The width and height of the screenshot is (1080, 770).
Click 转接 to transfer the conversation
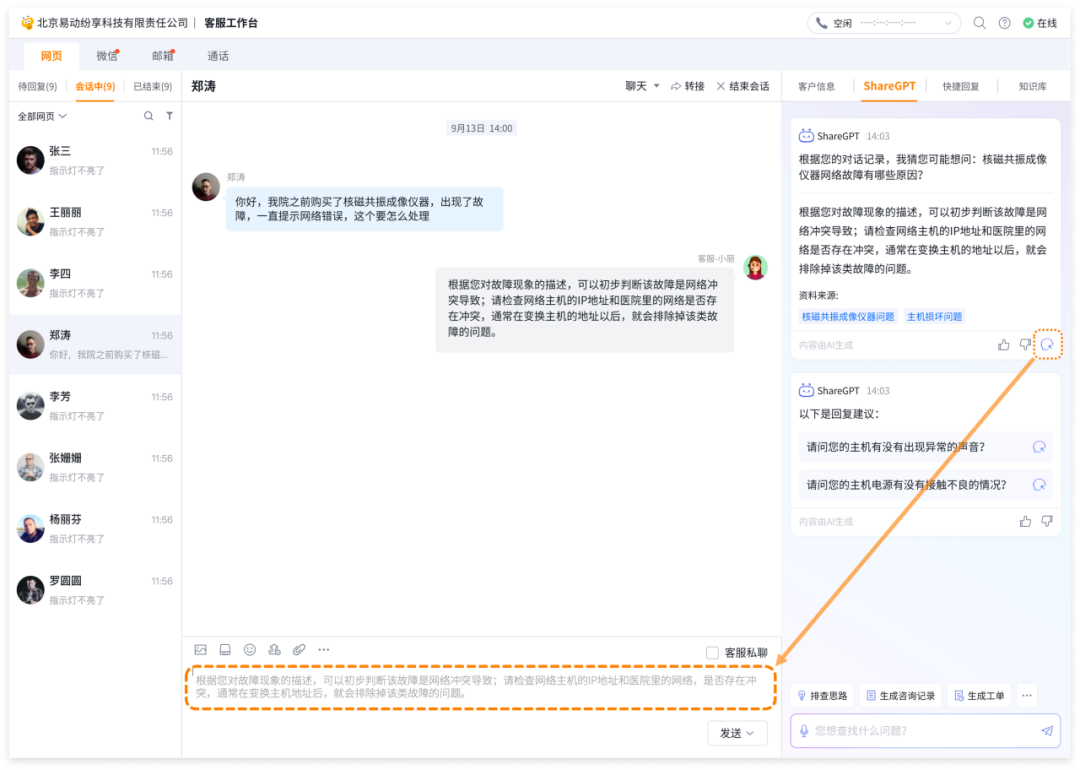(687, 86)
